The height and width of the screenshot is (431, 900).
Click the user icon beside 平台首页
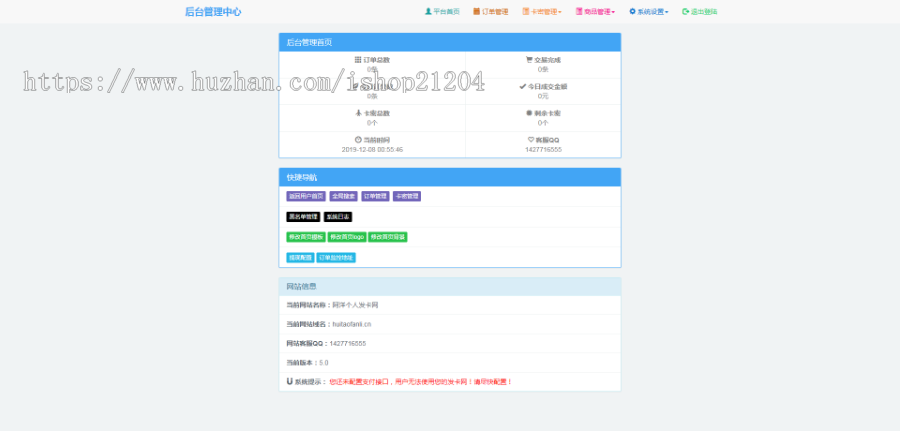coord(428,11)
